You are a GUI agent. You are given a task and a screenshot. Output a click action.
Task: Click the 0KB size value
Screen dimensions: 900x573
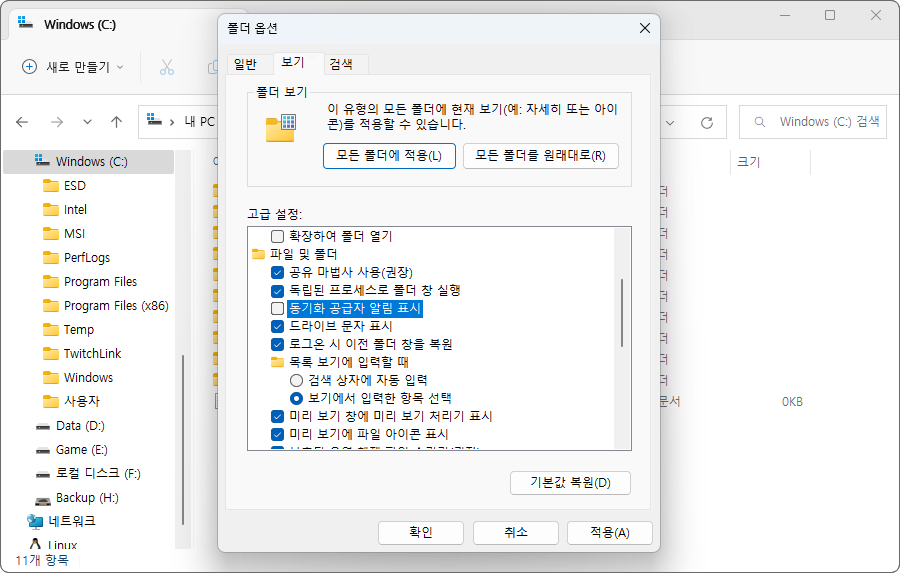(x=792, y=402)
